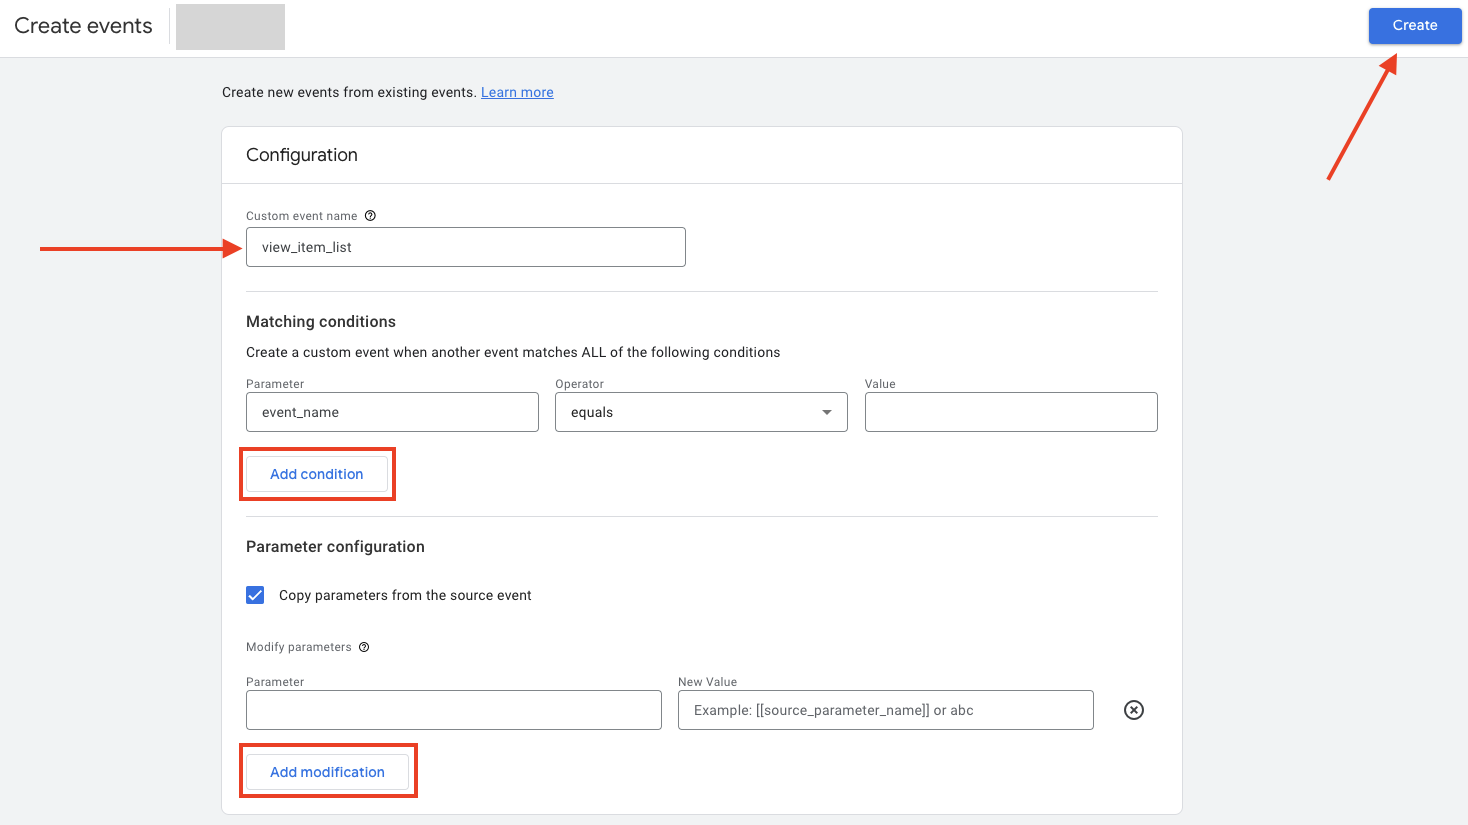Click the Matching conditions section heading
Image resolution: width=1468 pixels, height=825 pixels.
(x=321, y=322)
